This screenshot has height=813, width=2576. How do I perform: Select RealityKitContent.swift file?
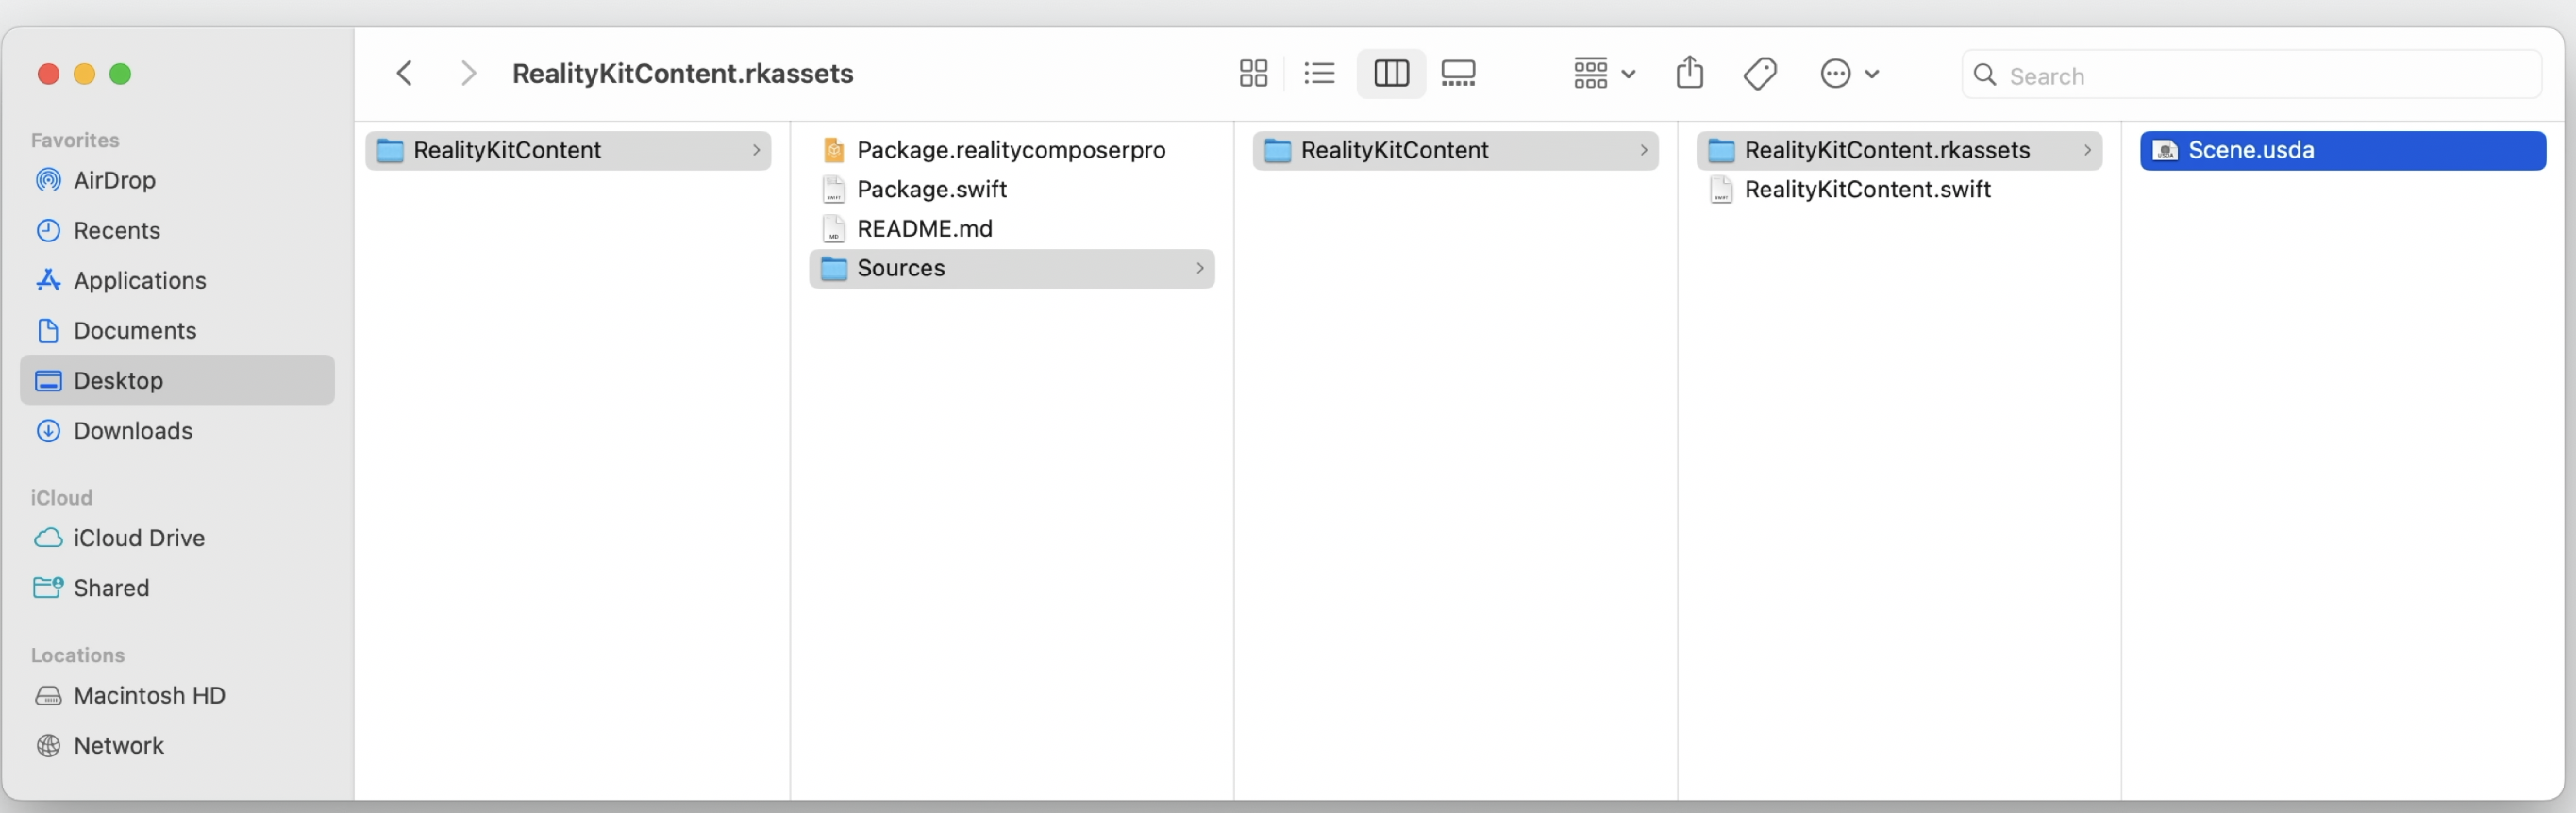[1866, 189]
